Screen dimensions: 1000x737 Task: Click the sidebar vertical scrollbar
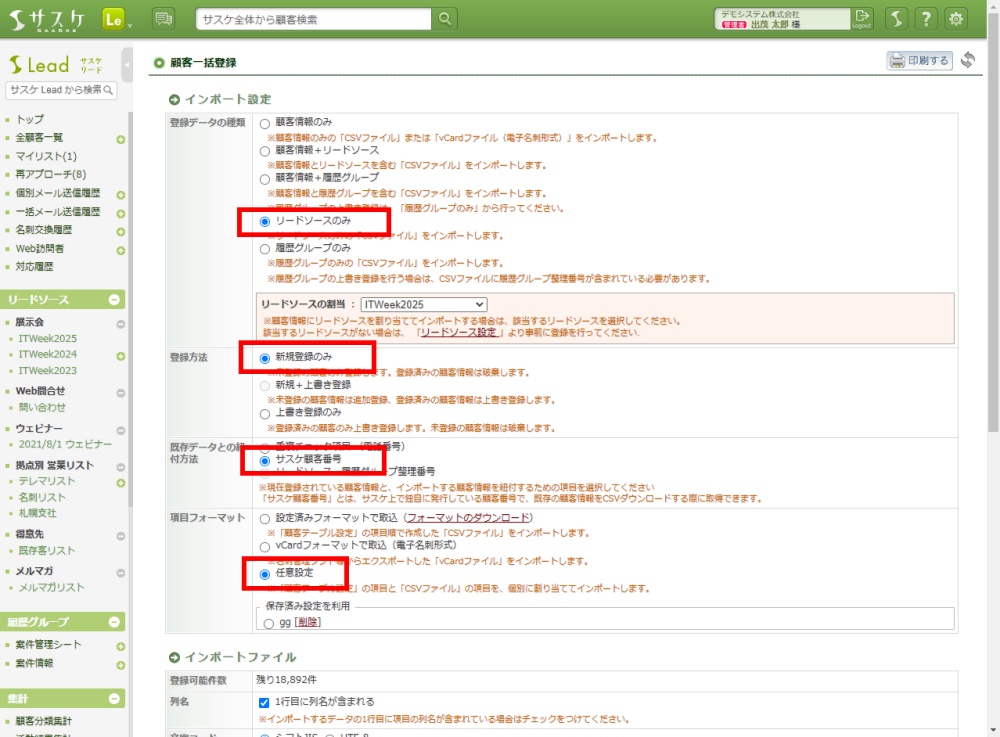pyautogui.click(x=131, y=309)
